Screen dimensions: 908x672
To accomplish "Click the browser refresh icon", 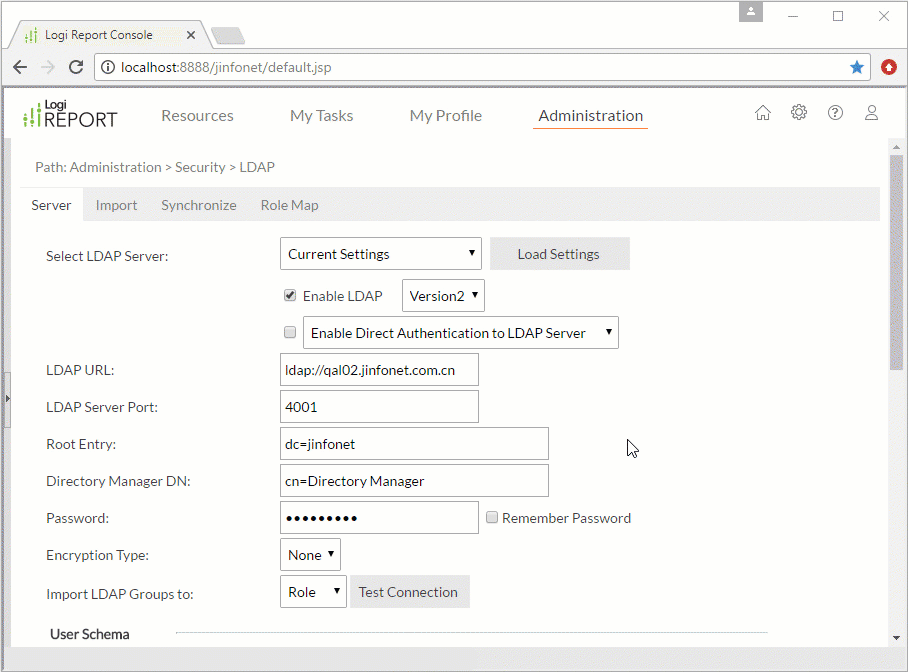I will click(x=76, y=67).
